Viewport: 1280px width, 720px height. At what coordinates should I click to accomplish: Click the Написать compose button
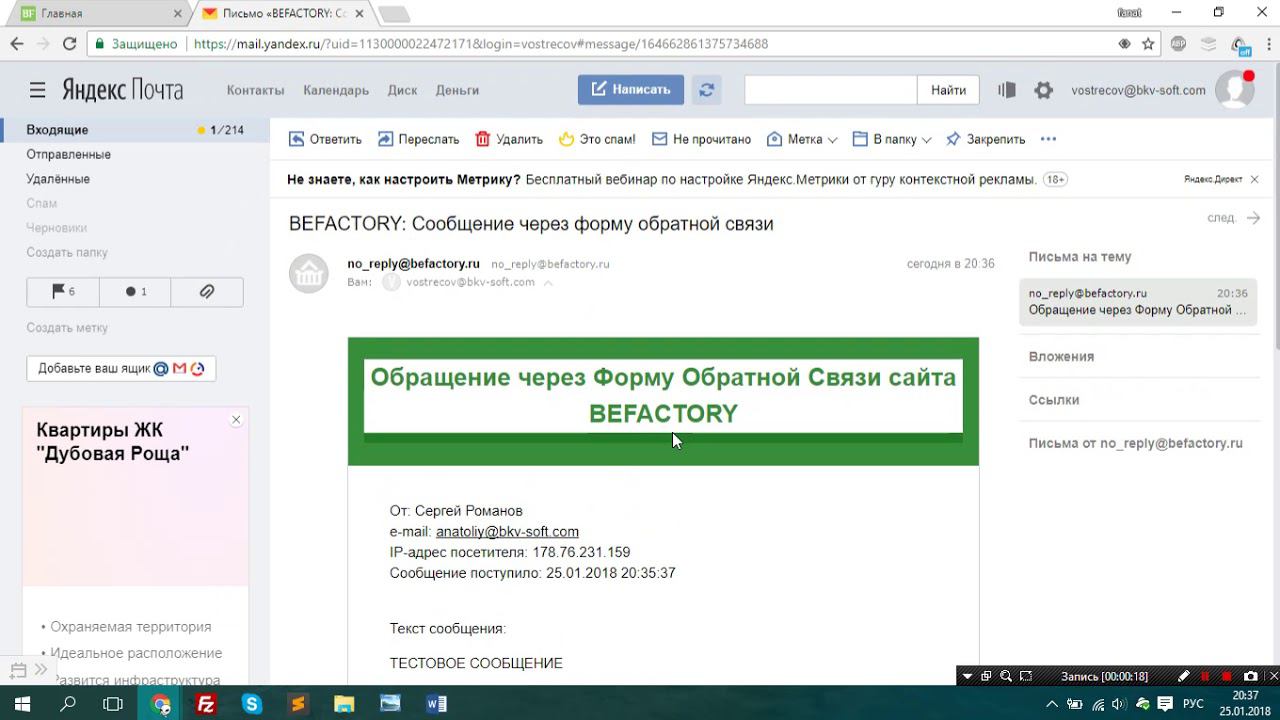tap(631, 89)
